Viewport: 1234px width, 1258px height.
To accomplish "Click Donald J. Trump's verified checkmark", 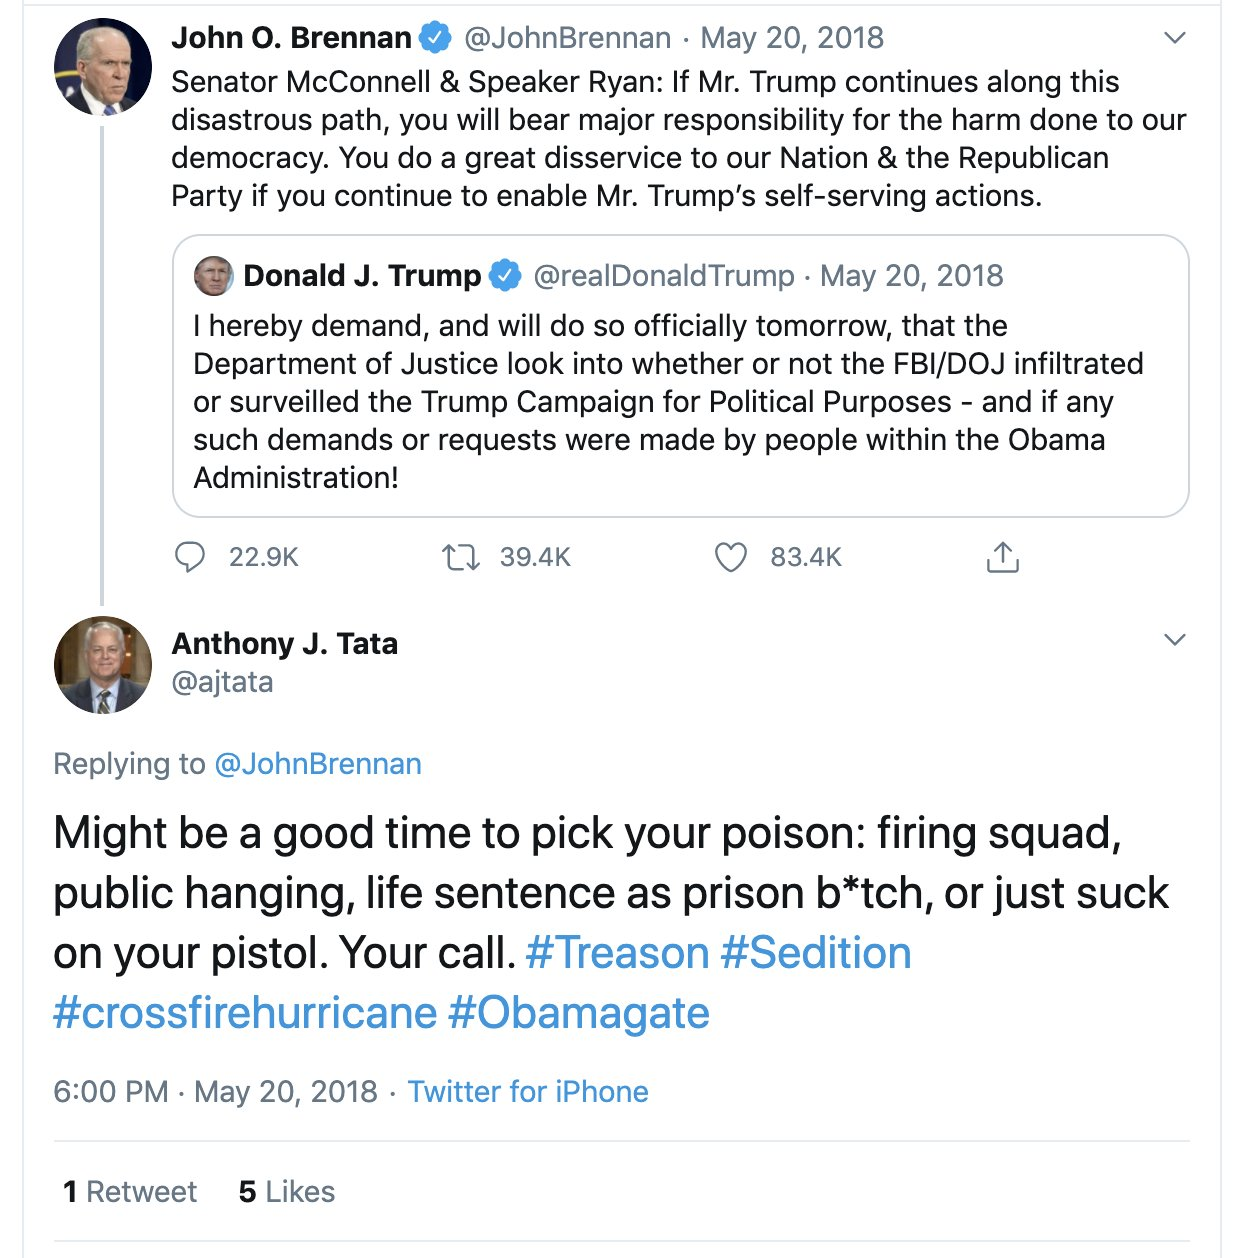I will coord(505,275).
